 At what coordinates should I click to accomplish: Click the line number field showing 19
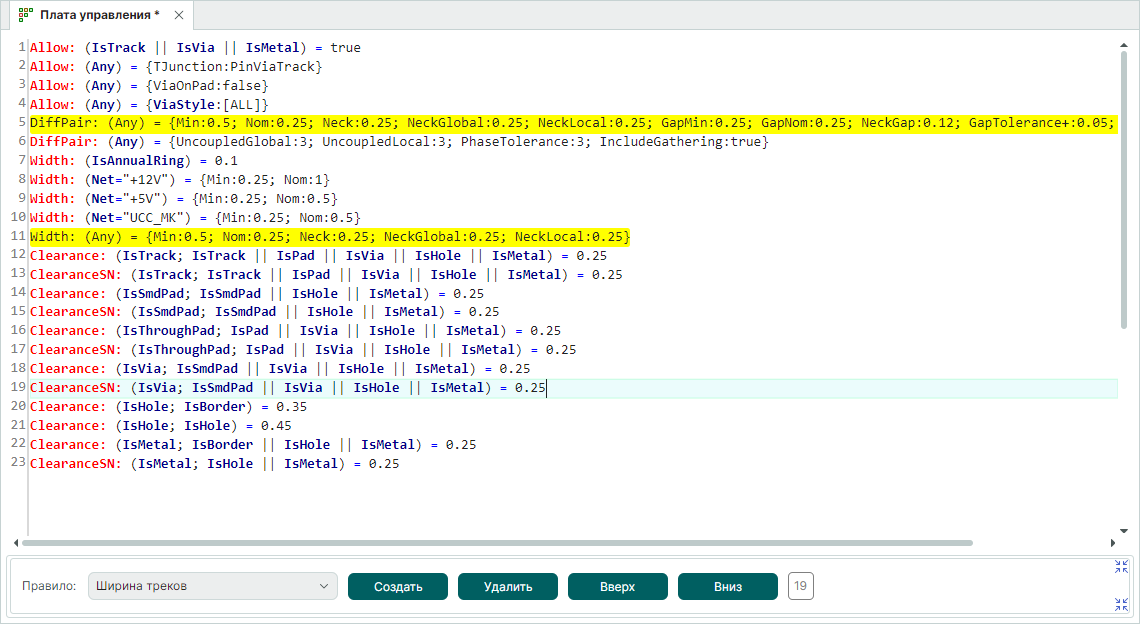[x=801, y=586]
